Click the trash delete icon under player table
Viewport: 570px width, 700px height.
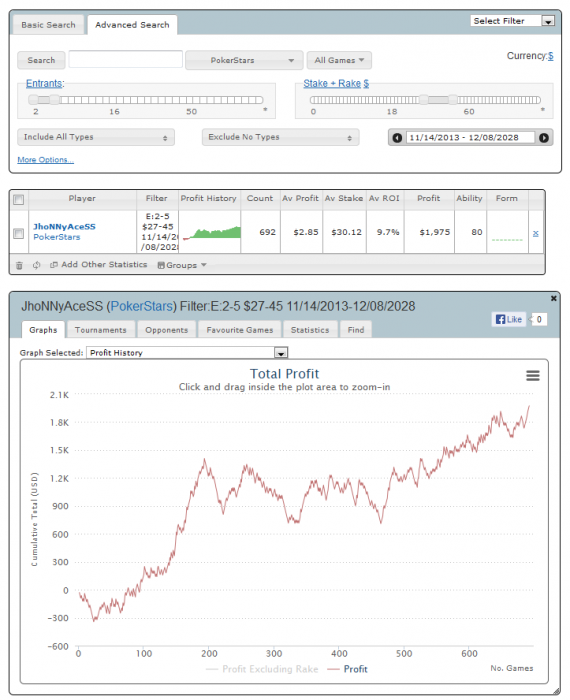(19, 265)
